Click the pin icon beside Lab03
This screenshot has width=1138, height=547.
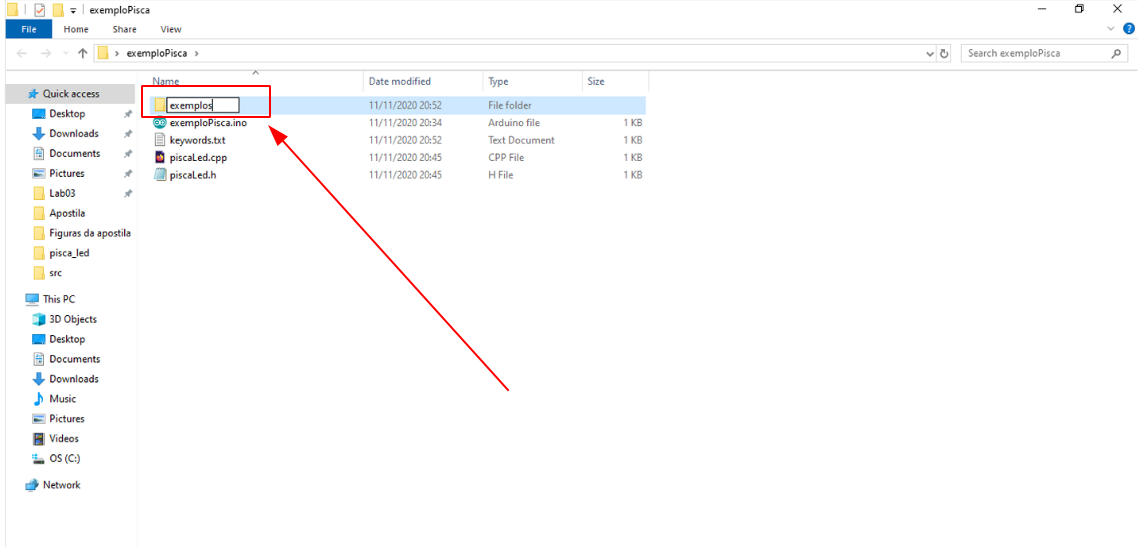tap(128, 194)
